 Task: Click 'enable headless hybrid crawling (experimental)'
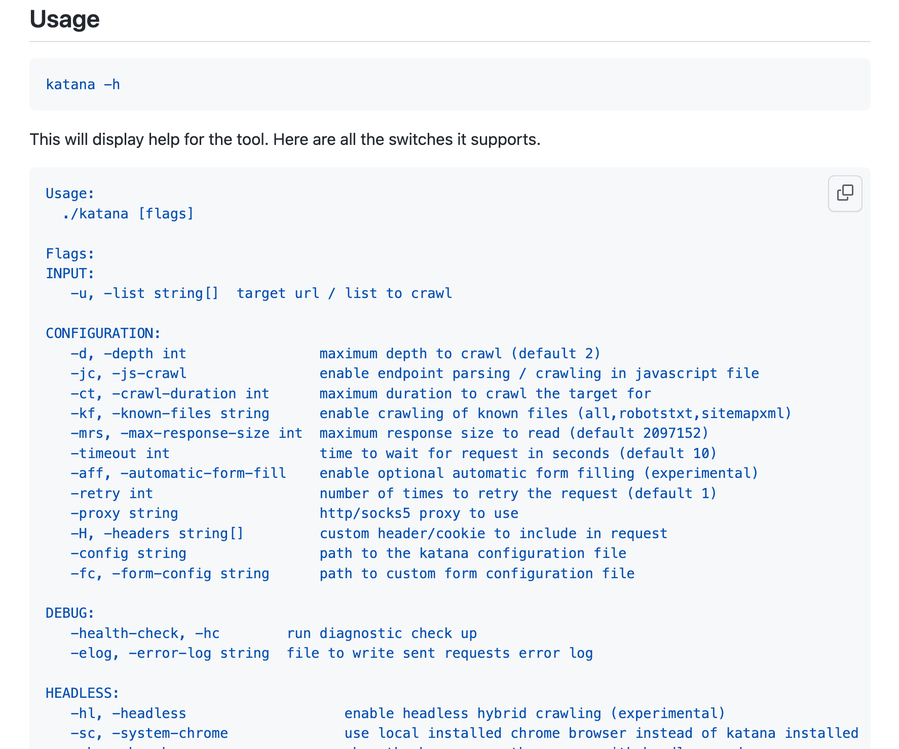[534, 713]
